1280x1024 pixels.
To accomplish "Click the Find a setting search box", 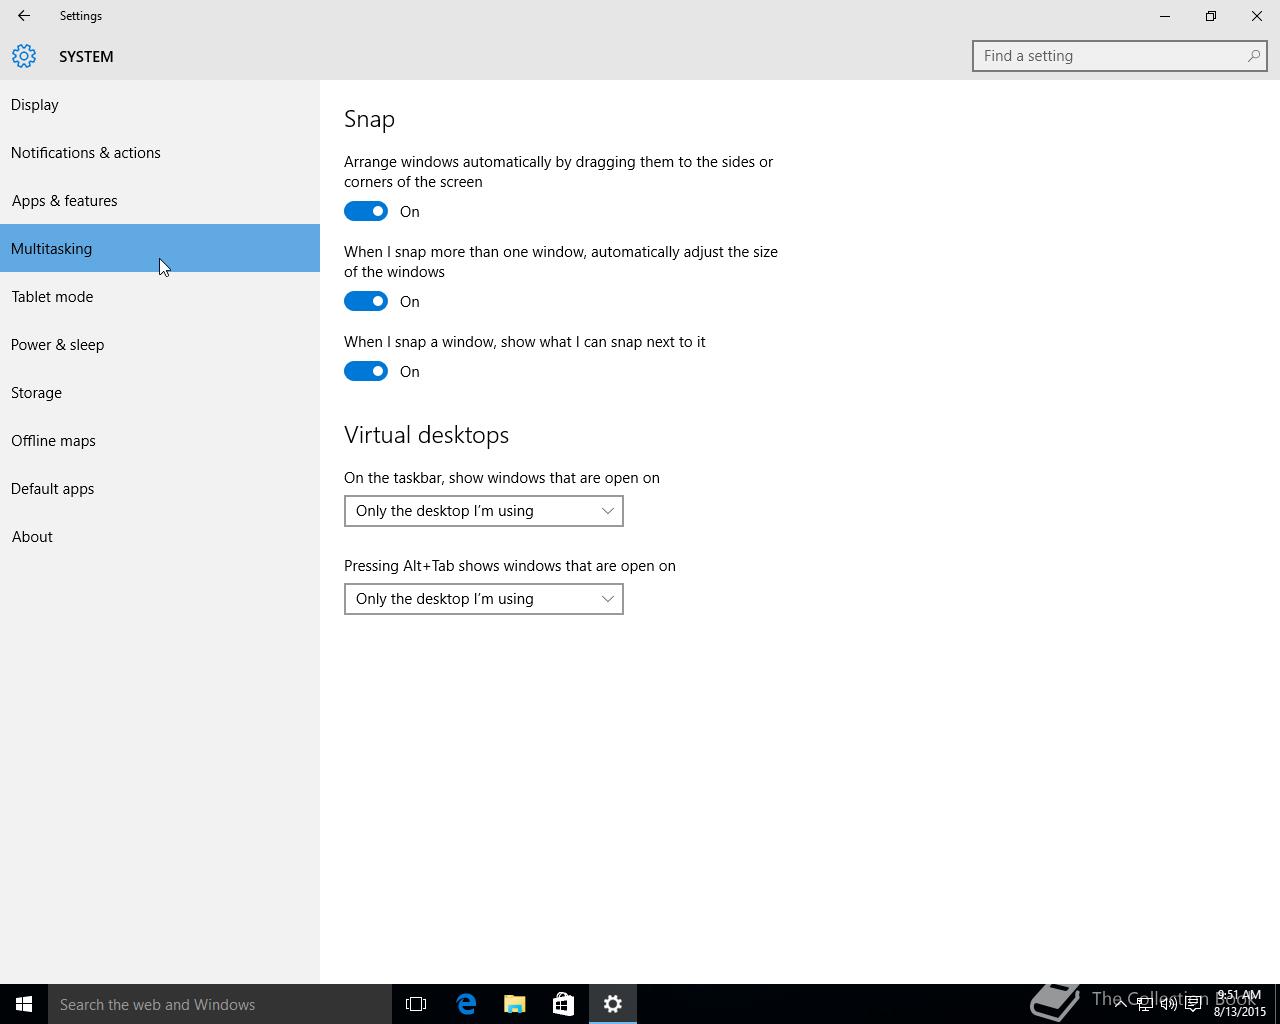I will 1120,56.
